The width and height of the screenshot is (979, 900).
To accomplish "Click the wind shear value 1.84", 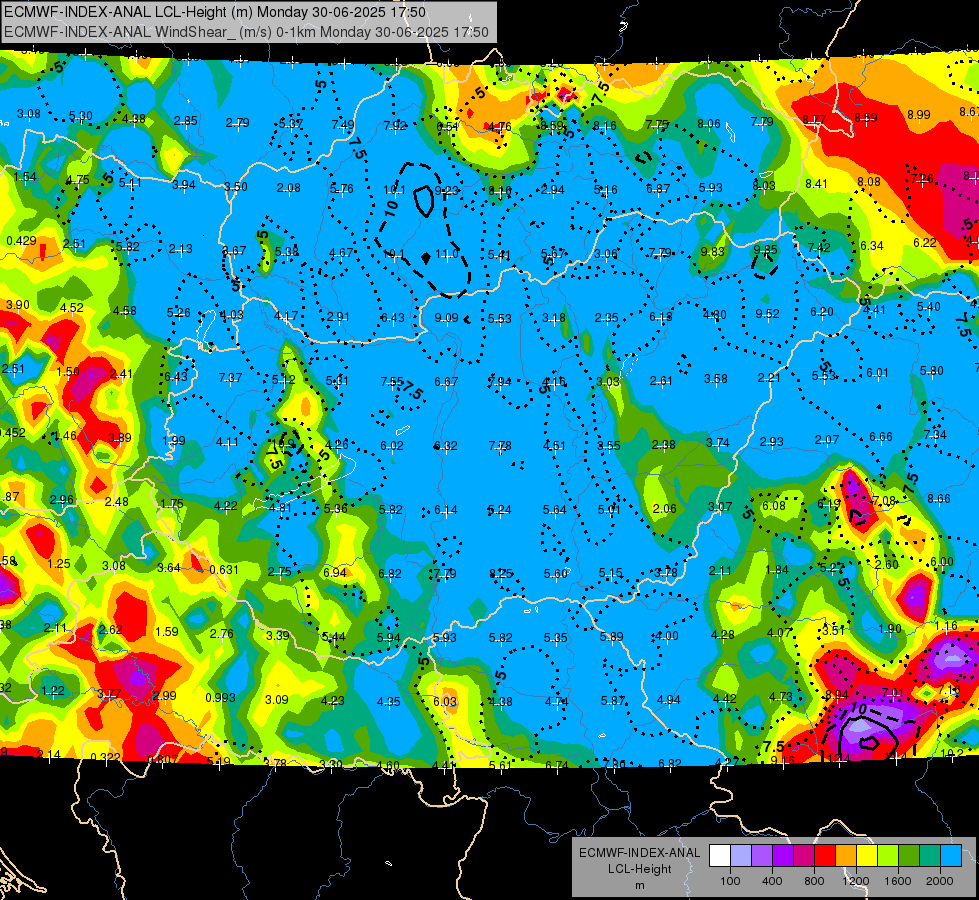I will point(777,570).
